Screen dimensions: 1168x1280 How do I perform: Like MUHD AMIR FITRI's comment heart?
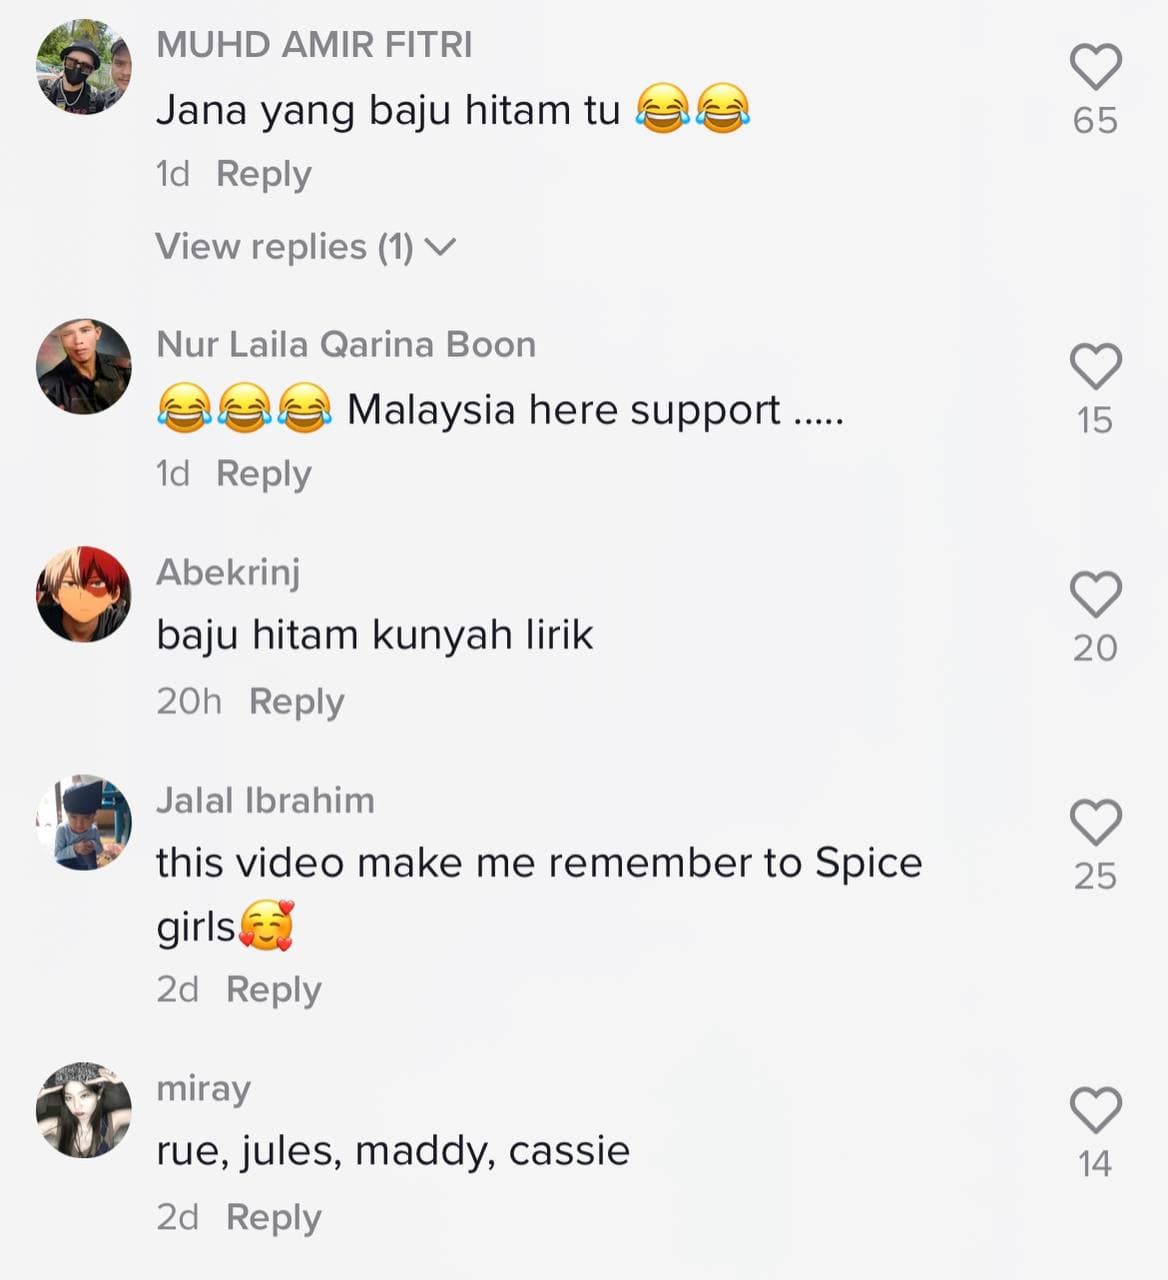point(1096,67)
